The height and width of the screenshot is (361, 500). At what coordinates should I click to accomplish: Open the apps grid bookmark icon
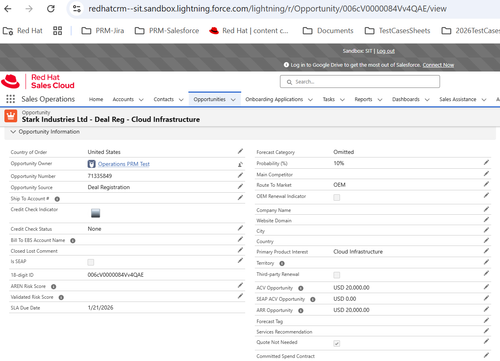[57, 31]
